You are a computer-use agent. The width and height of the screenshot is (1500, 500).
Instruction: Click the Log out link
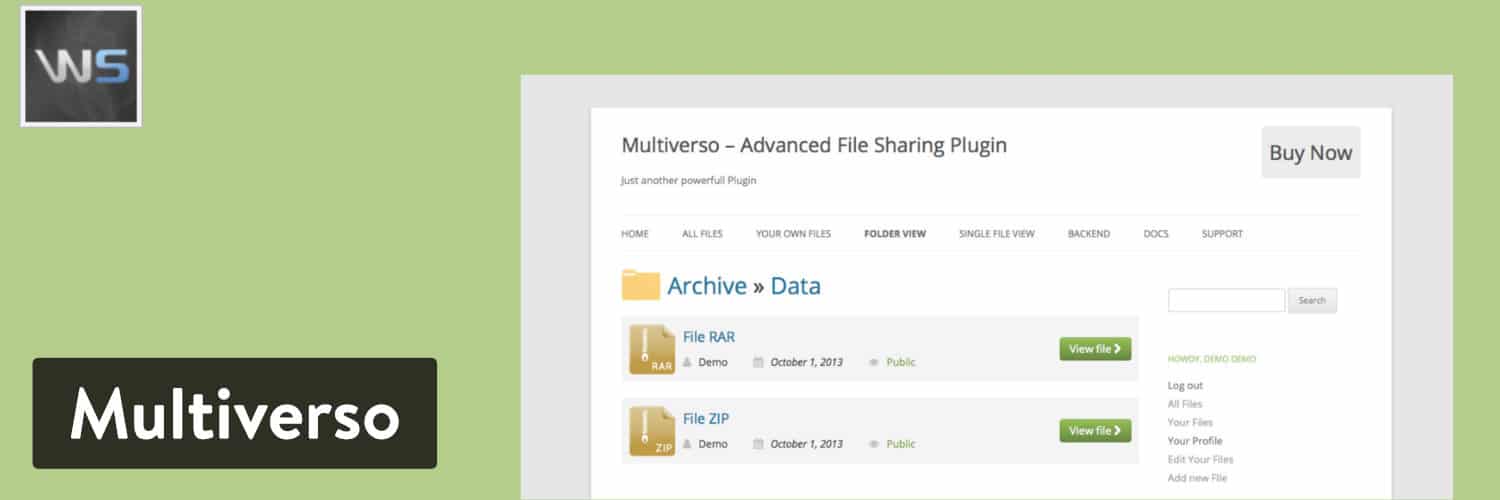[1185, 386]
